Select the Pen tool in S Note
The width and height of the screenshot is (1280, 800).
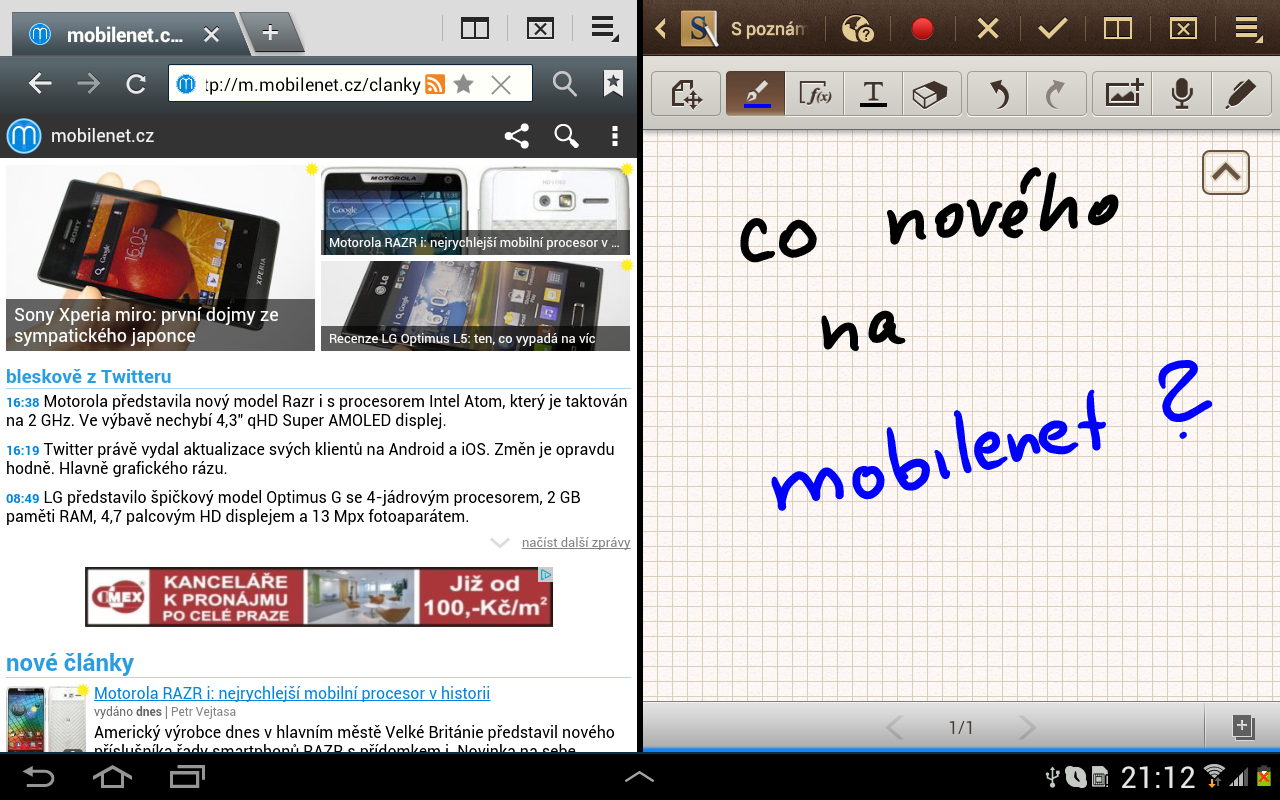point(754,93)
